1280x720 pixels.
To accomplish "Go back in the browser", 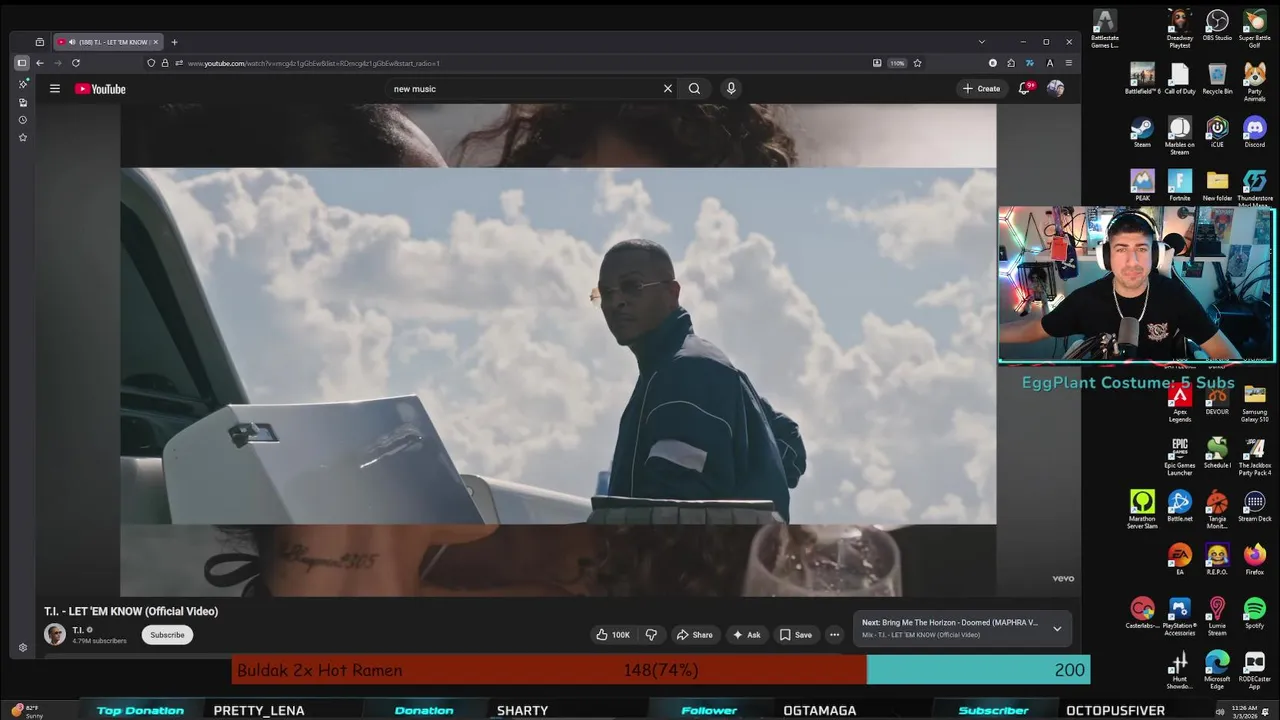I will [x=40, y=63].
